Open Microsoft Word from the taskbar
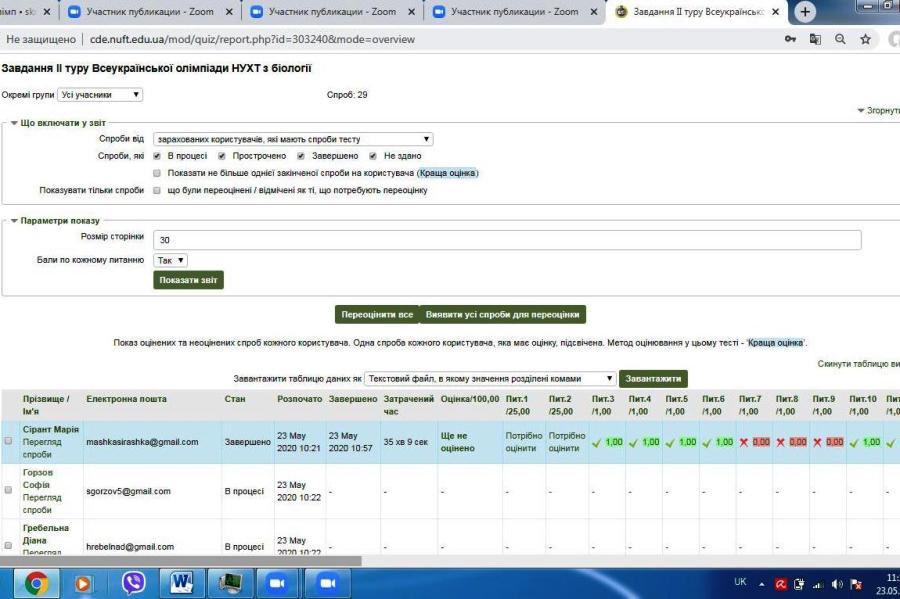Image resolution: width=900 pixels, height=599 pixels. point(182,582)
